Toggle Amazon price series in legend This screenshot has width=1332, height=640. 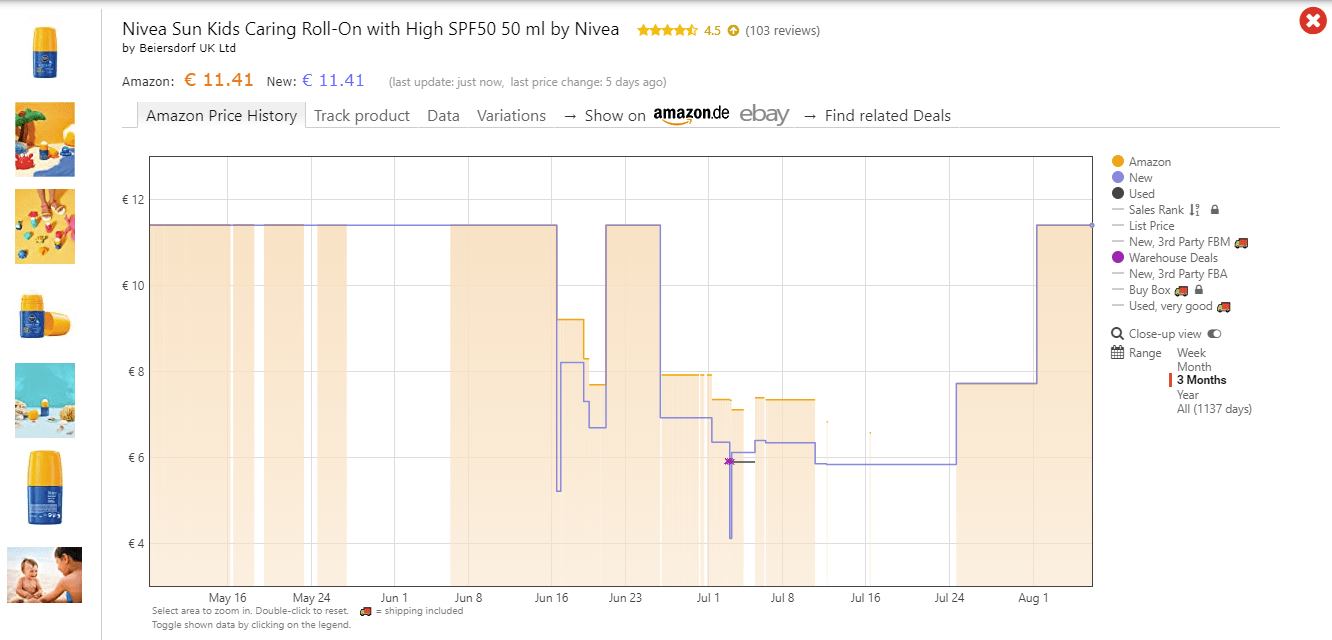pos(1149,162)
